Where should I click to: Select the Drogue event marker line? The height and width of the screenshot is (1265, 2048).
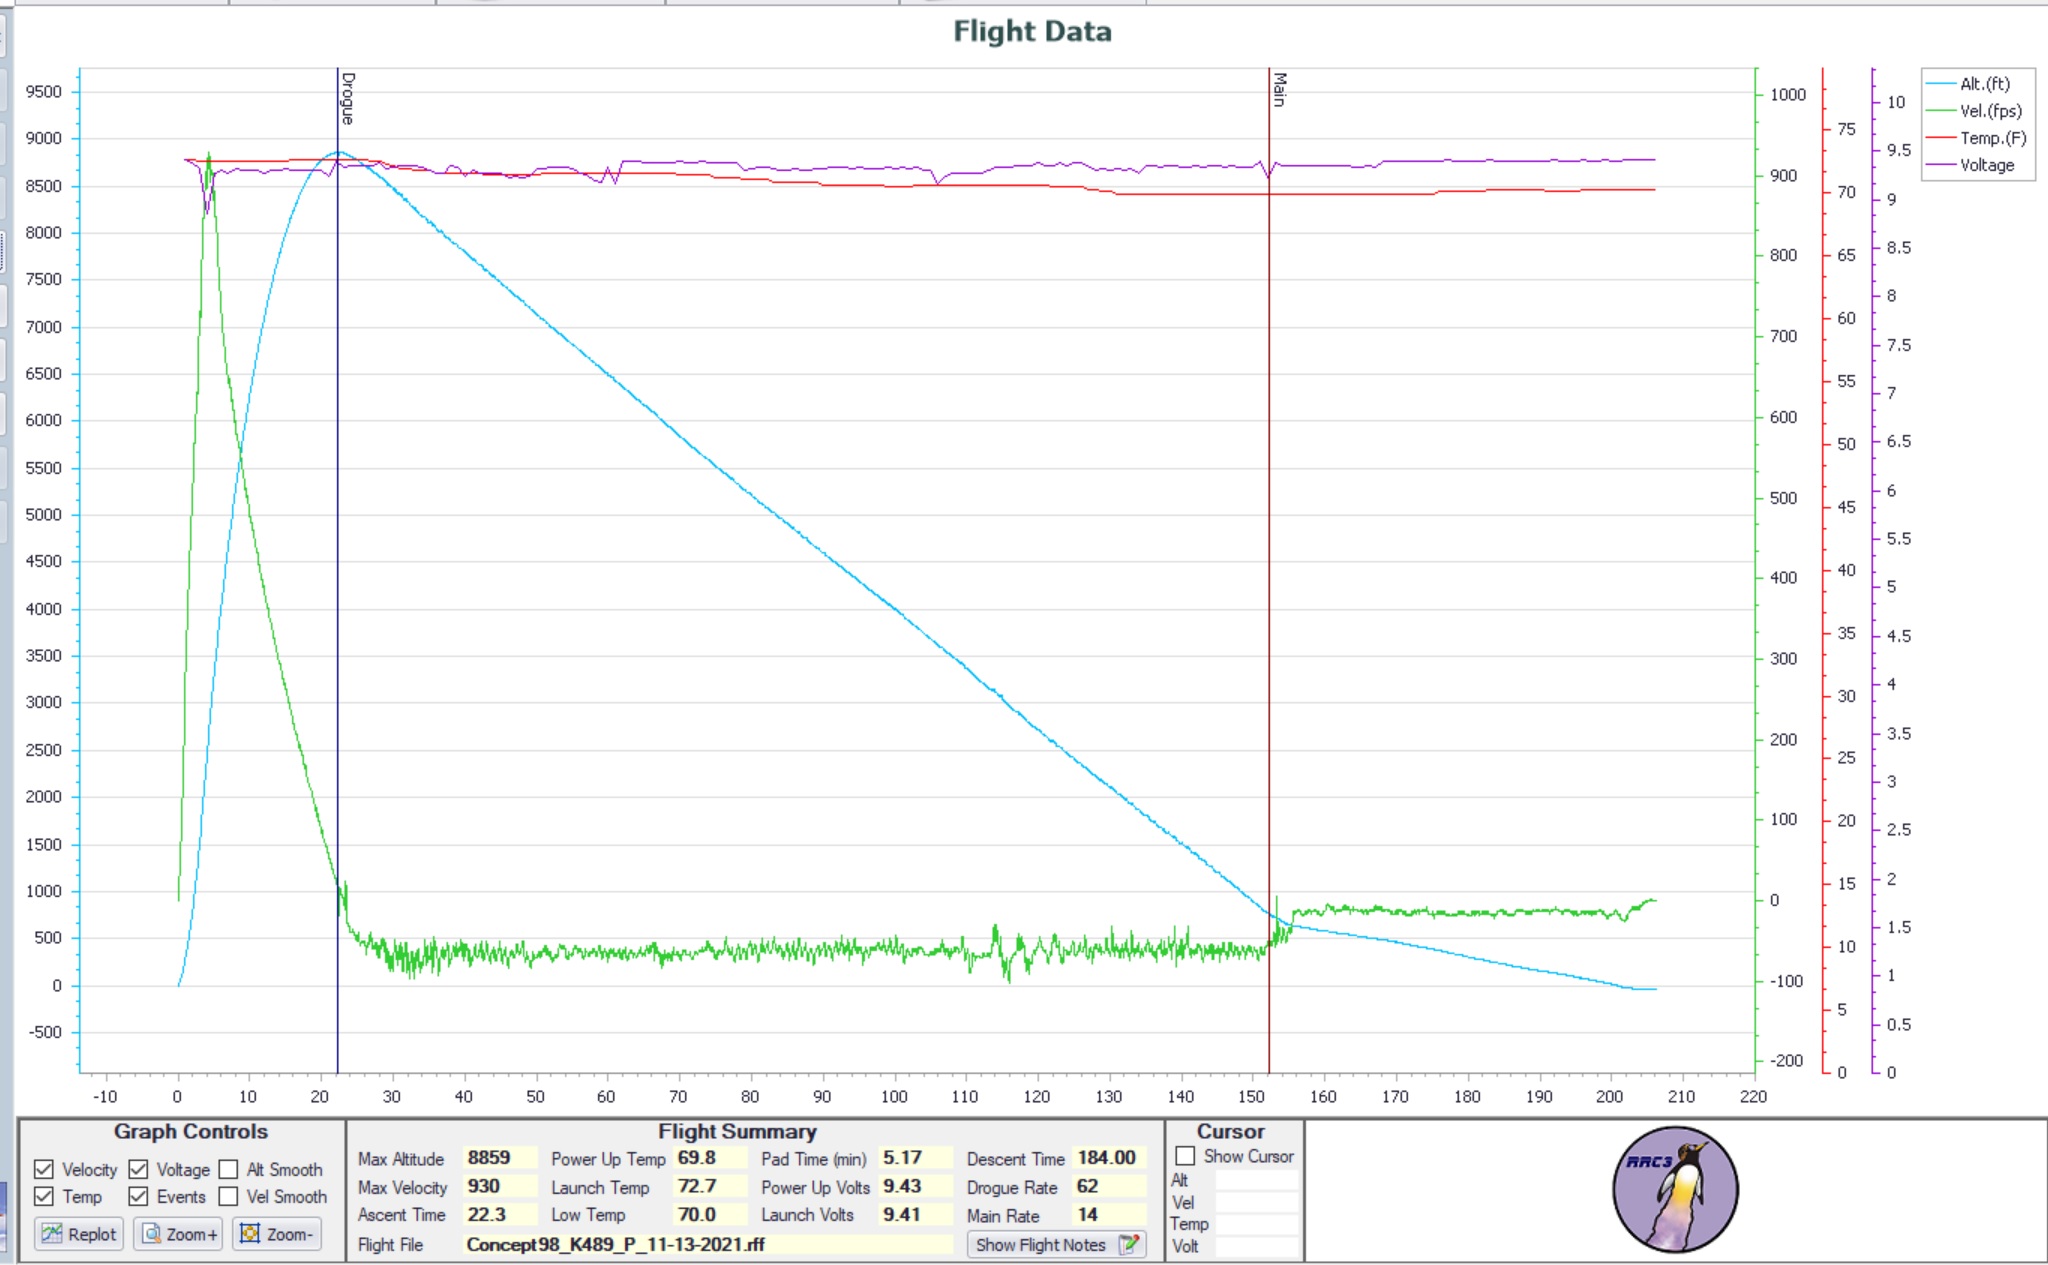point(338,500)
